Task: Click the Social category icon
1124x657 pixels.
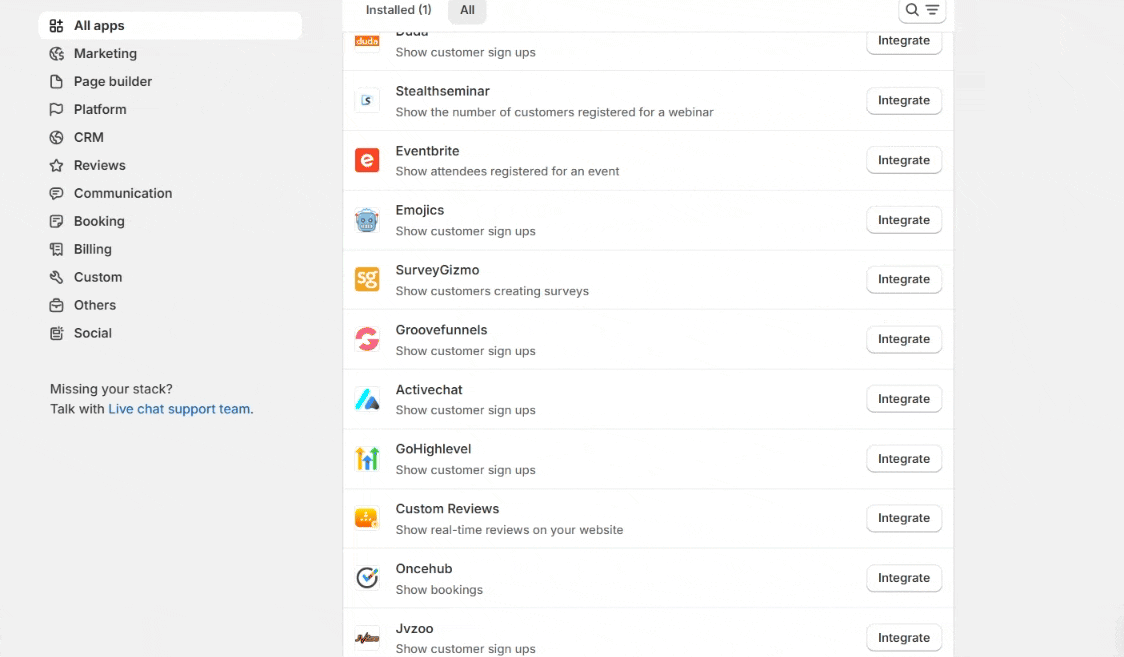Action: [56, 333]
